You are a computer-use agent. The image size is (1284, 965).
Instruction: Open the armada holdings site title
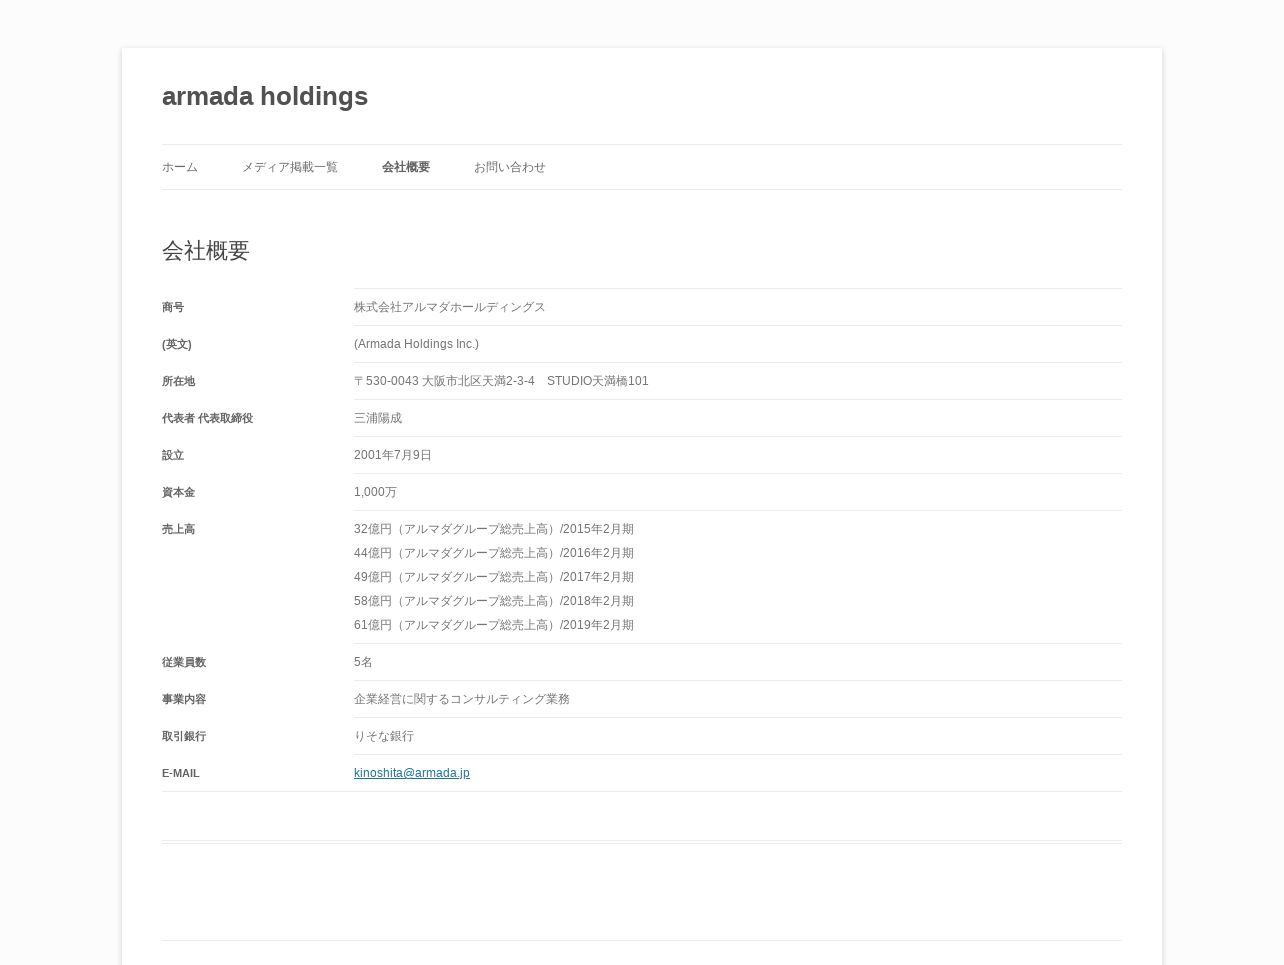(x=265, y=97)
